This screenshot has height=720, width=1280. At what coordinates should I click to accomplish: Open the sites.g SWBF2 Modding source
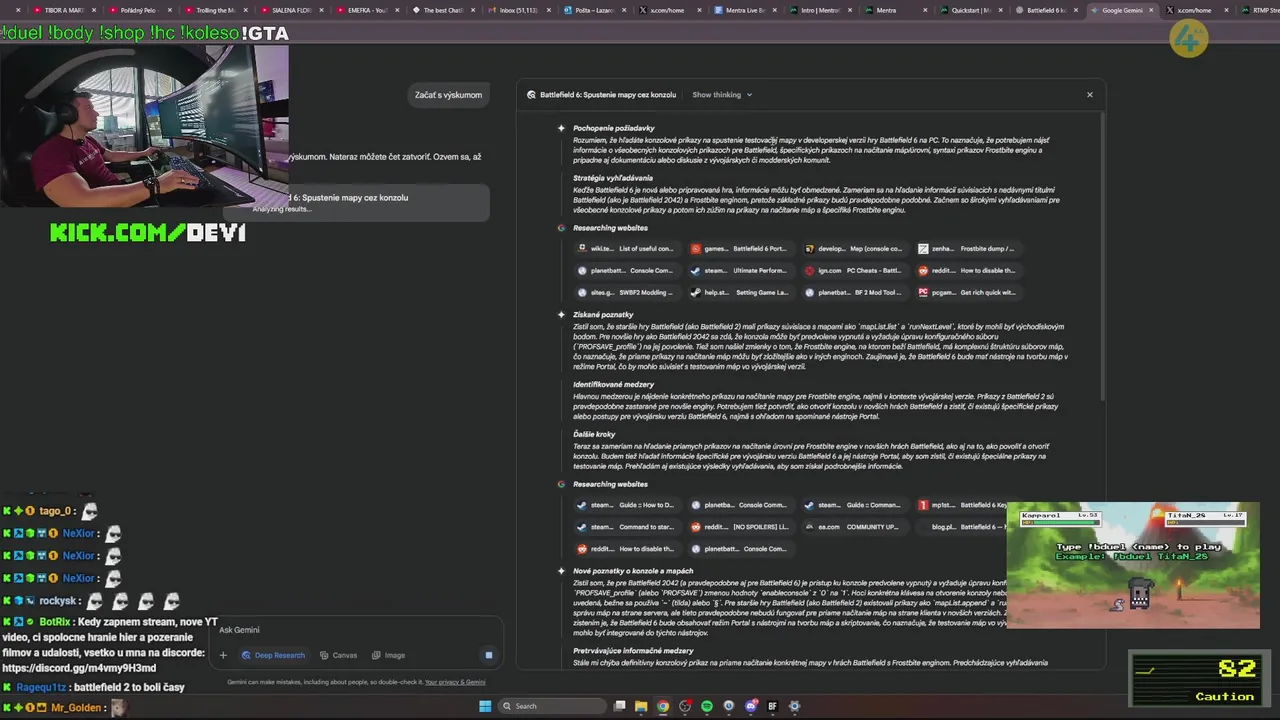coord(627,292)
